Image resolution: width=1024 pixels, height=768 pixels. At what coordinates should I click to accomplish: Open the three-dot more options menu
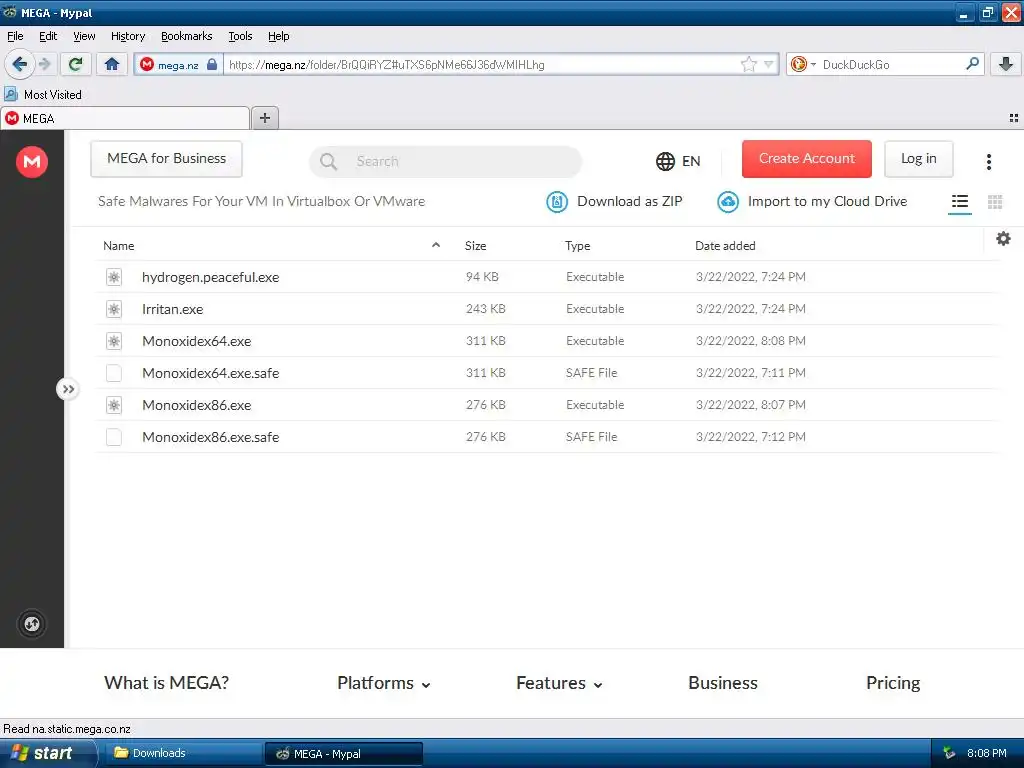989,161
